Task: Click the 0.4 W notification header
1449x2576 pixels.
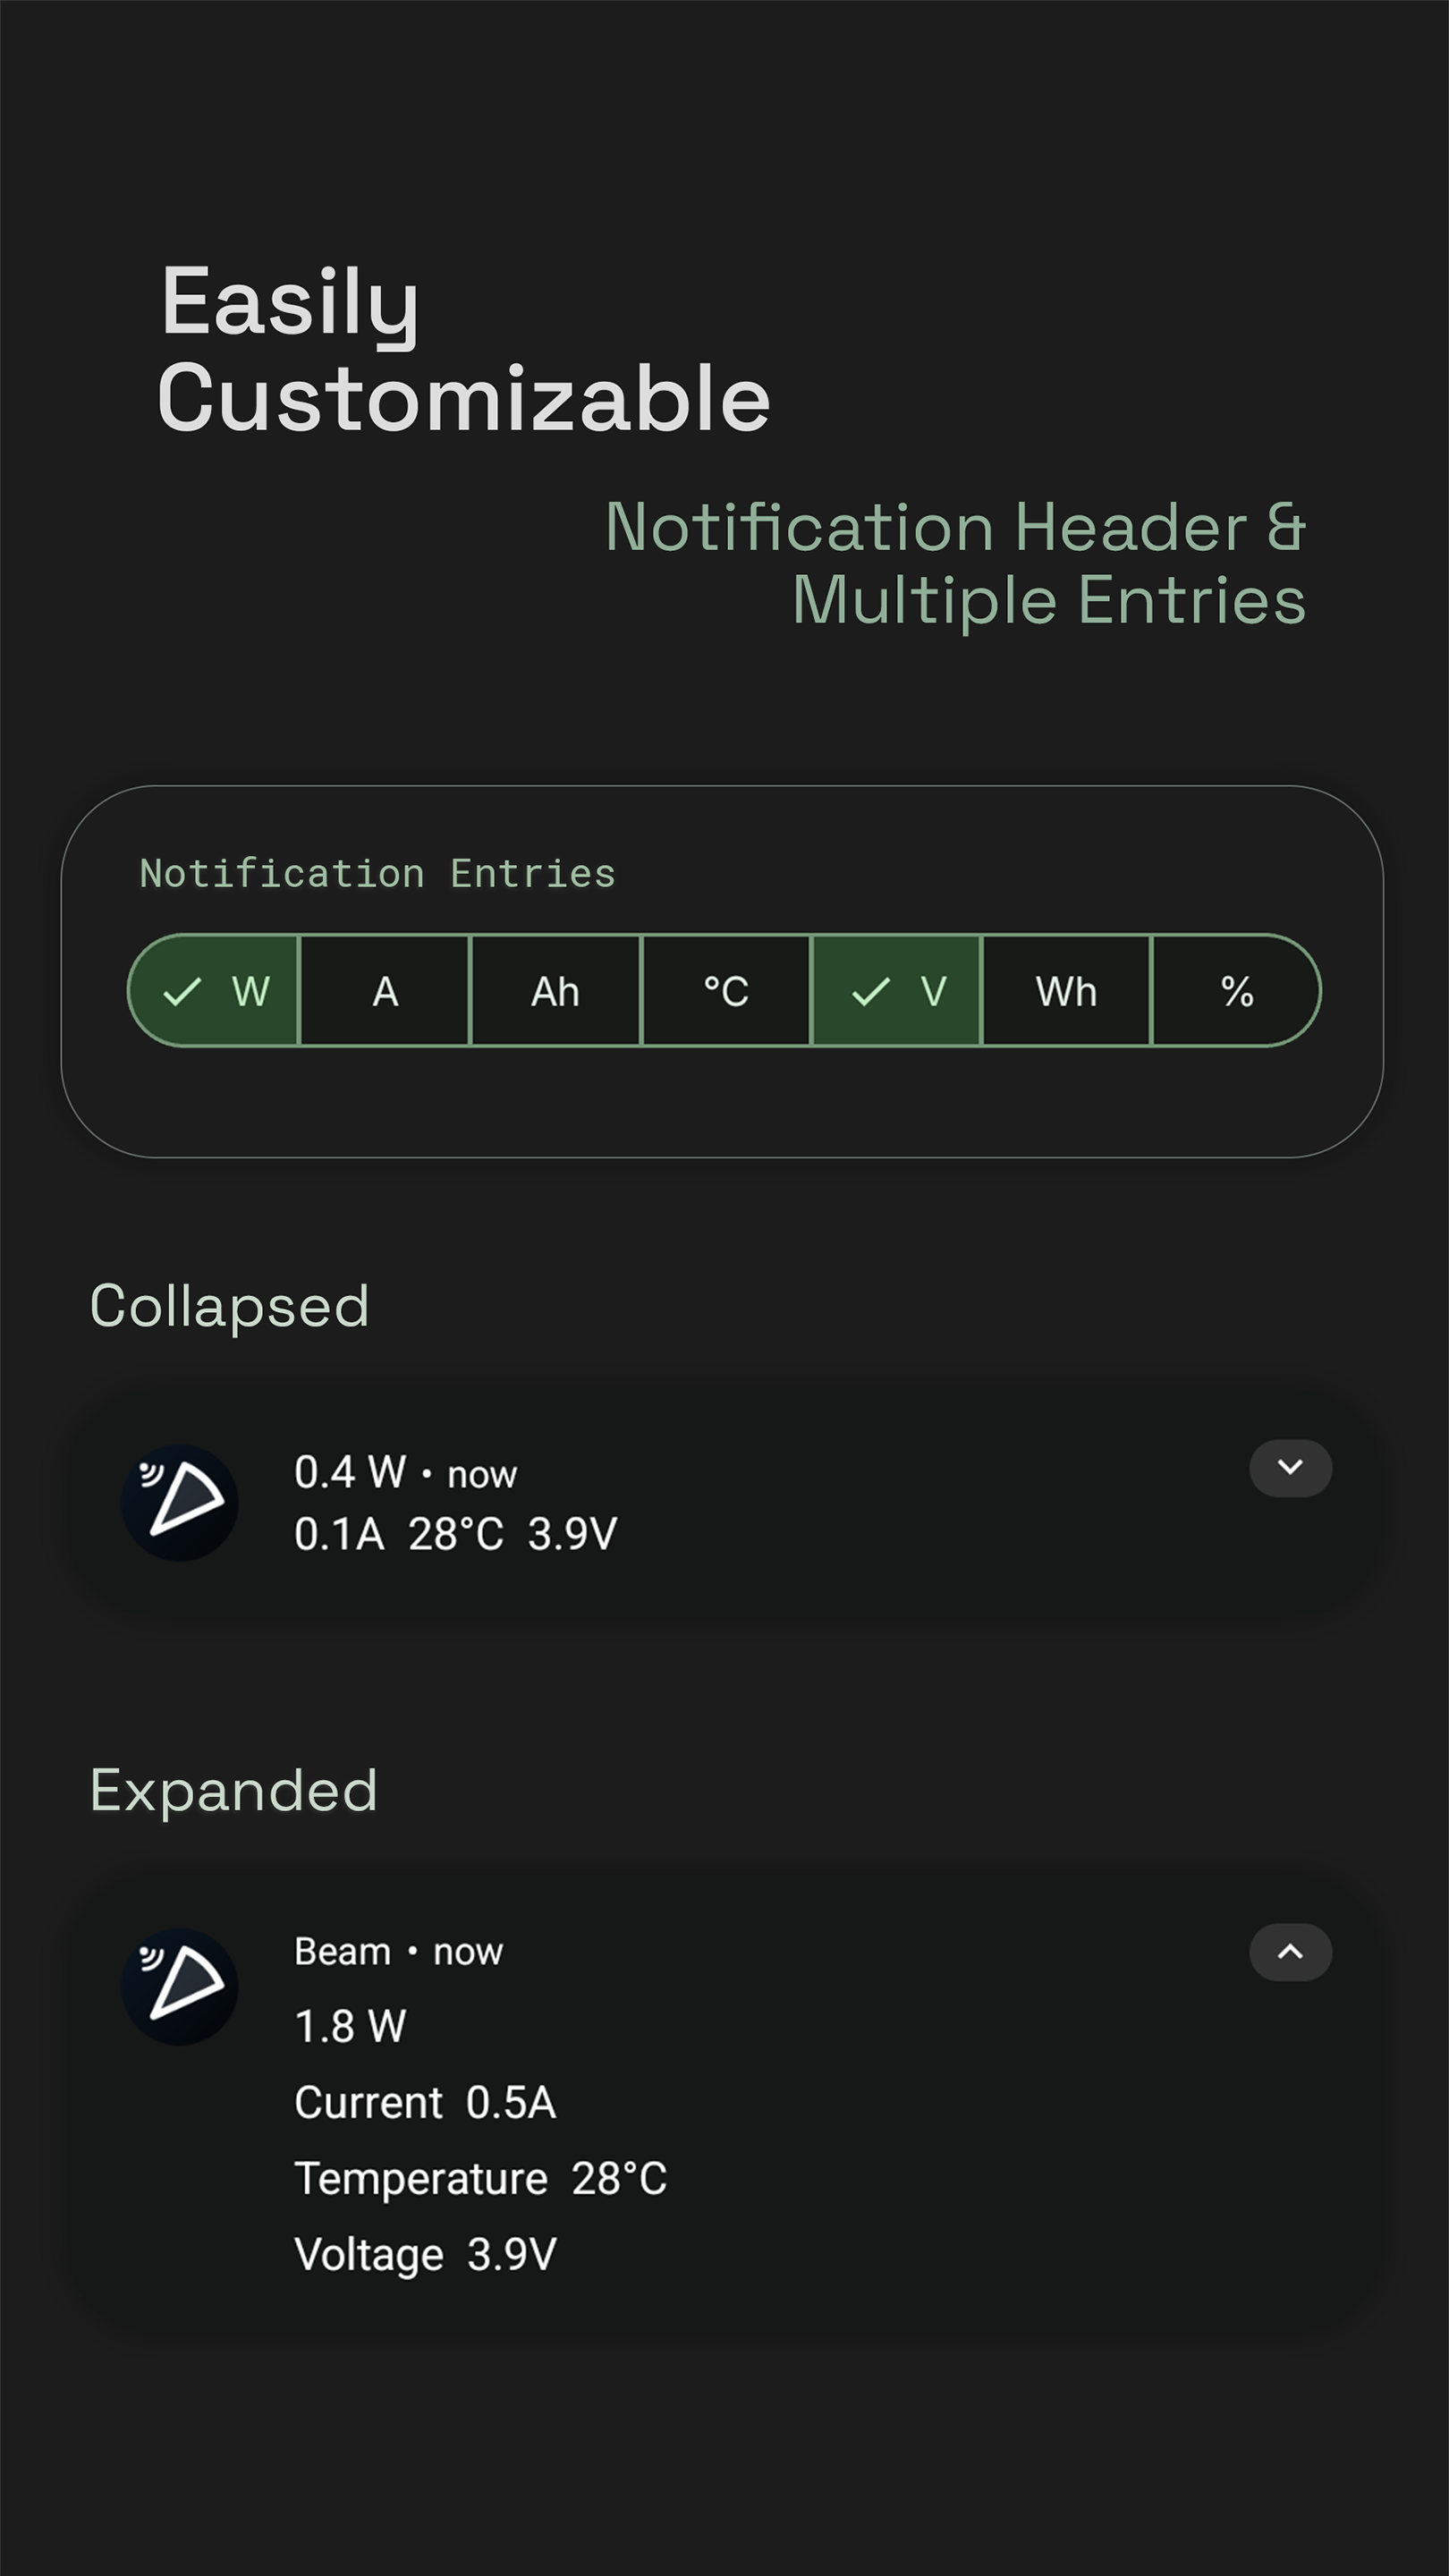Action: [351, 1472]
